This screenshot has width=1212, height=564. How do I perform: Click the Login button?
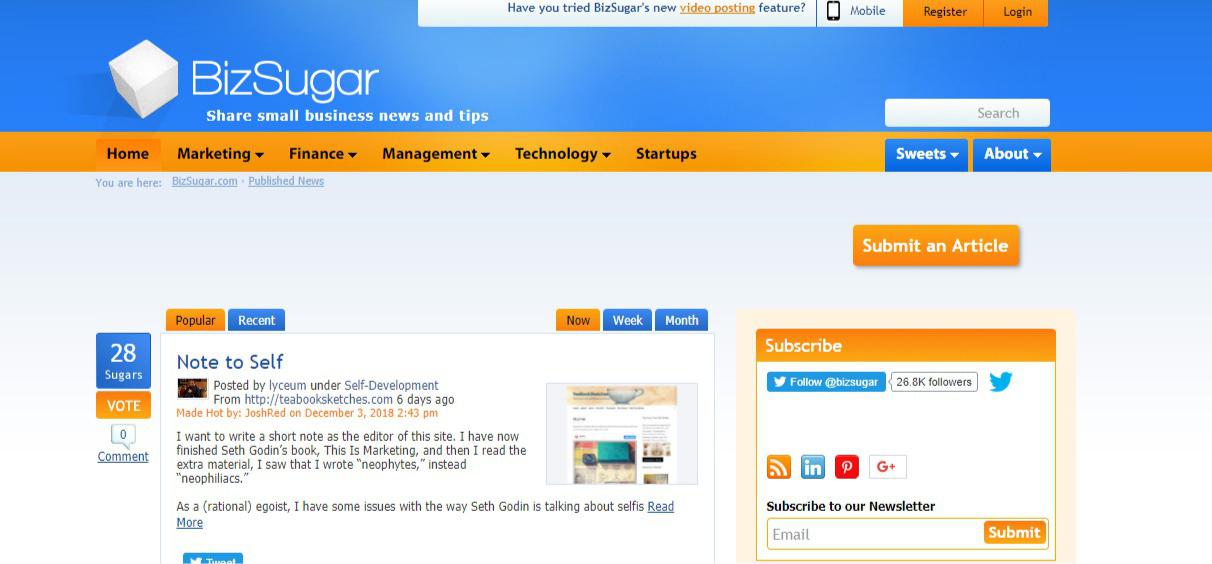1017,12
